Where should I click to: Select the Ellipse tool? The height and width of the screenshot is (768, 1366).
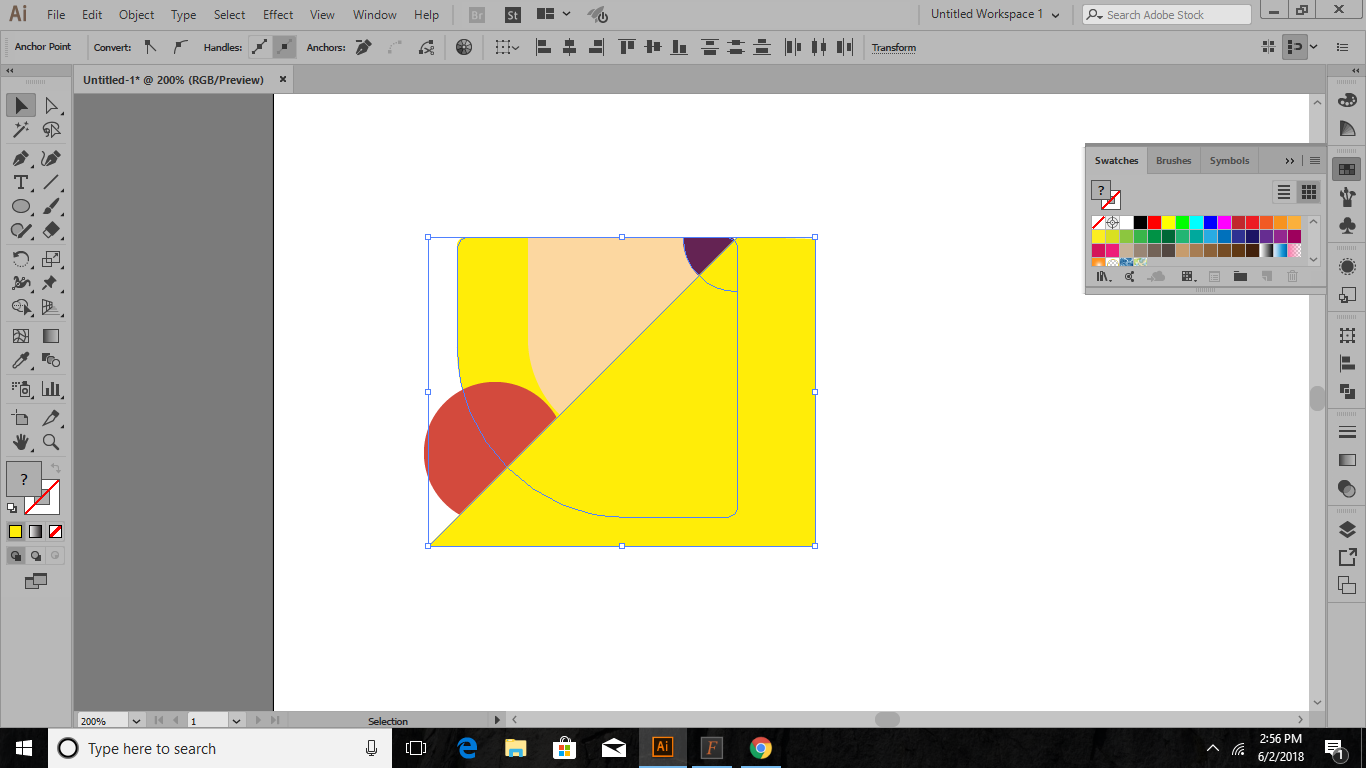pos(20,206)
